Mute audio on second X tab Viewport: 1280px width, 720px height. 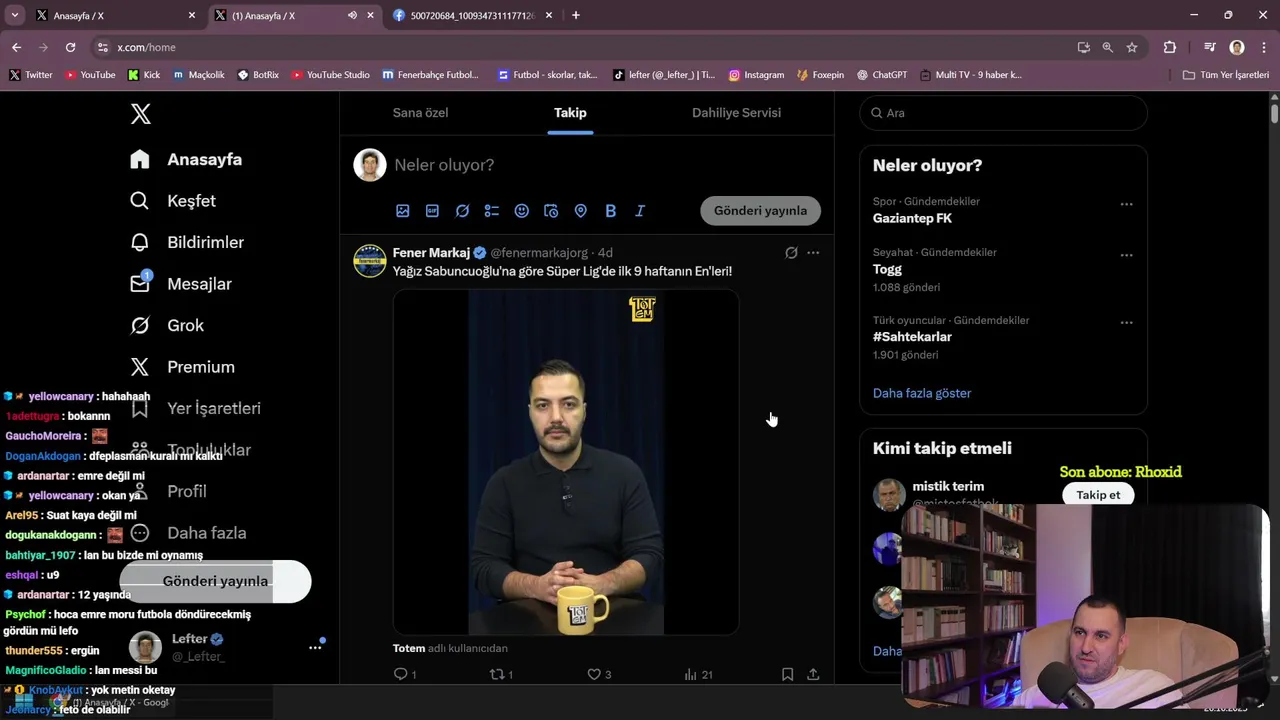[x=353, y=16]
